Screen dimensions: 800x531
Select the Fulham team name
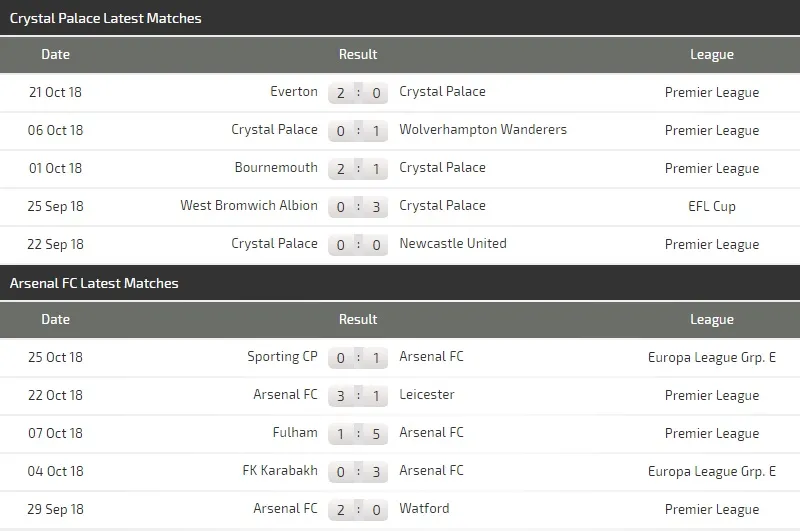pos(295,433)
